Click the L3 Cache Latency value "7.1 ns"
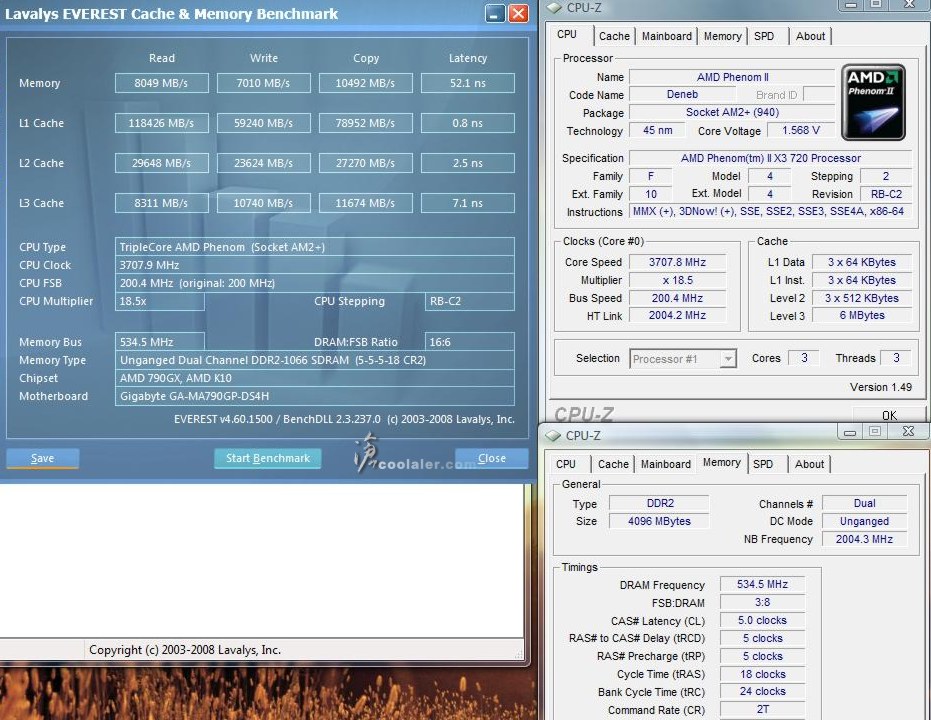The height and width of the screenshot is (720, 931). [468, 203]
